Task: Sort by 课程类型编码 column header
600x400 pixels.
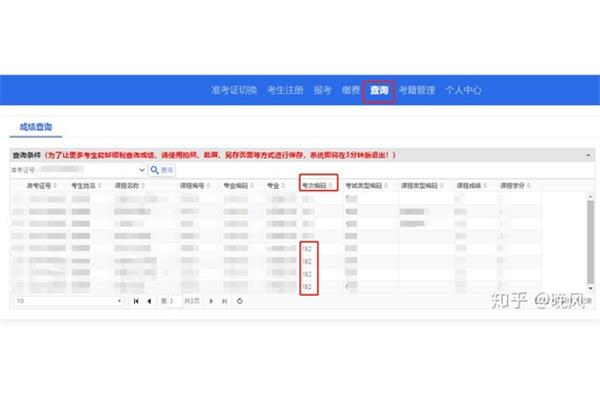Action: tap(422, 186)
